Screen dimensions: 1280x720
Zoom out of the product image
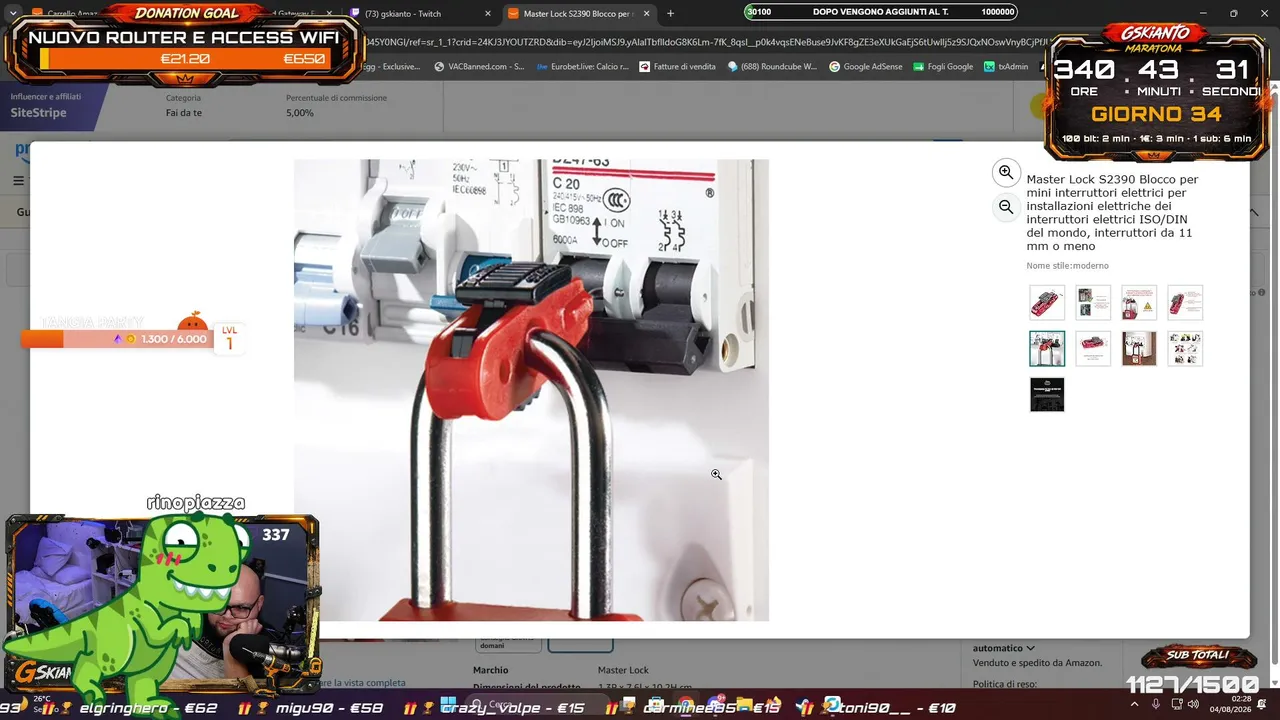[1006, 207]
